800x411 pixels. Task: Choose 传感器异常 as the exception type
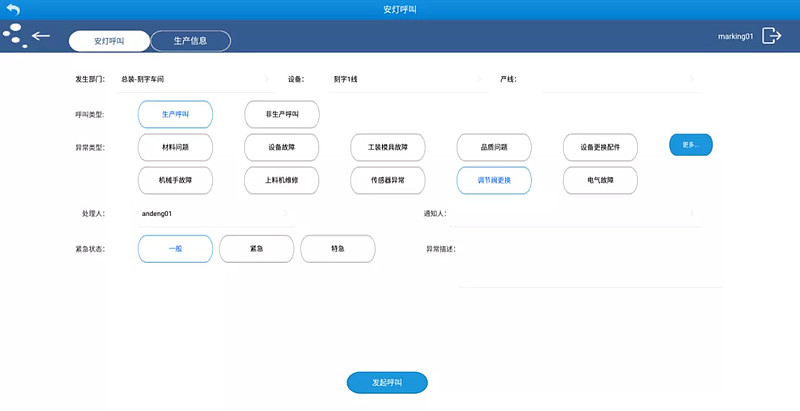[388, 181]
